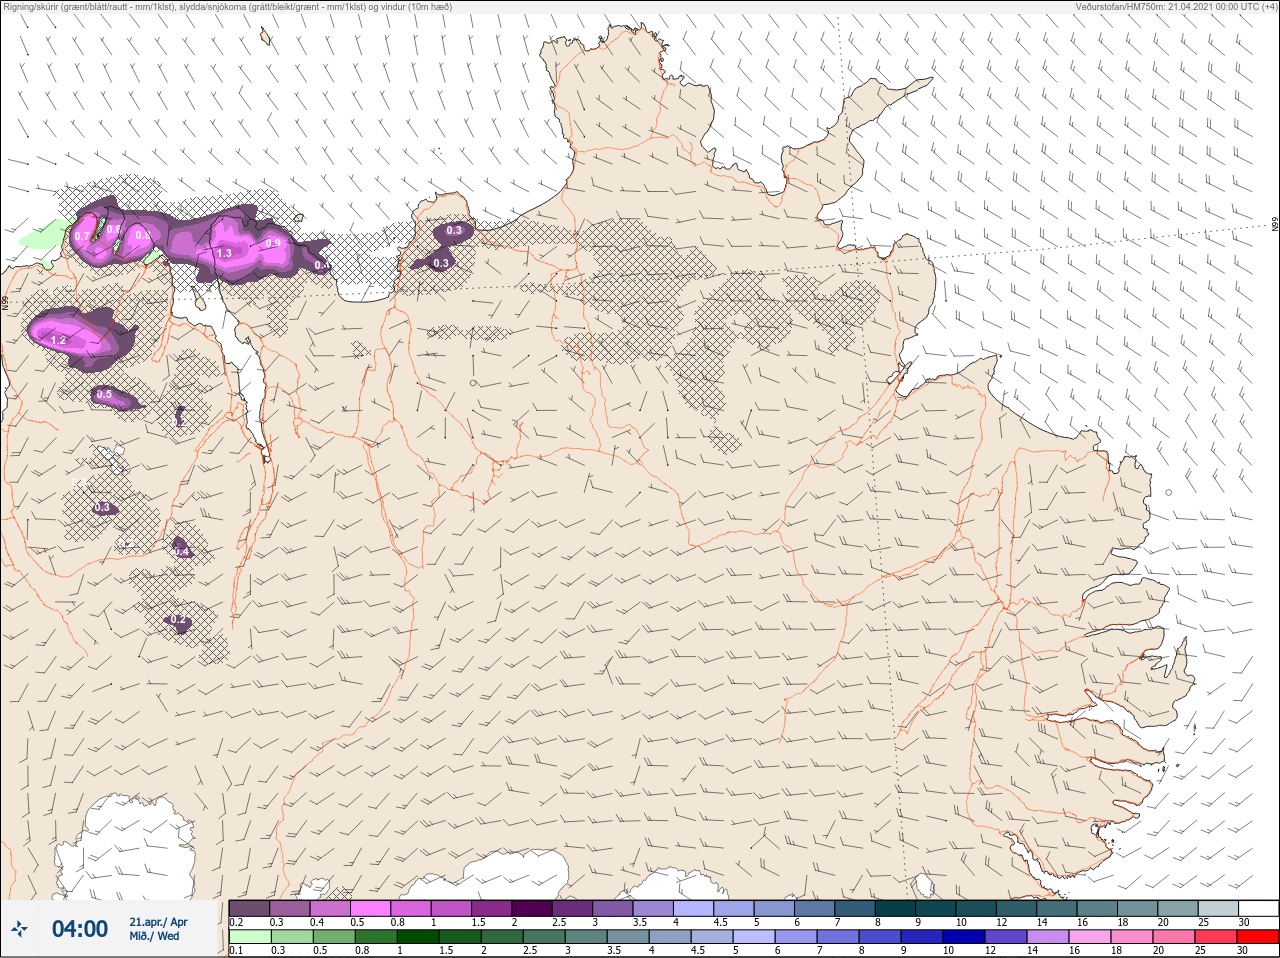The height and width of the screenshot is (958, 1280).
Task: Pick the white 30 swatch, upper legend
Action: [1259, 908]
